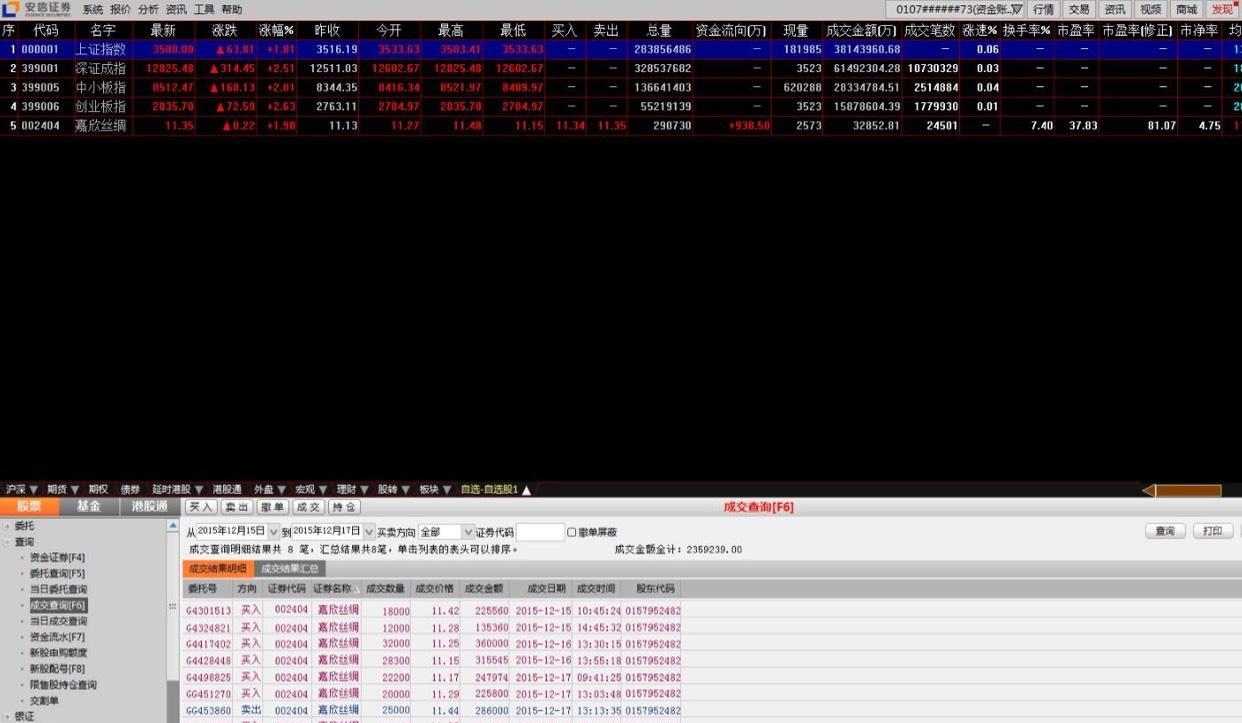This screenshot has width=1242, height=723.
Task: Collapse the 查询 tree node
Action: 6,542
